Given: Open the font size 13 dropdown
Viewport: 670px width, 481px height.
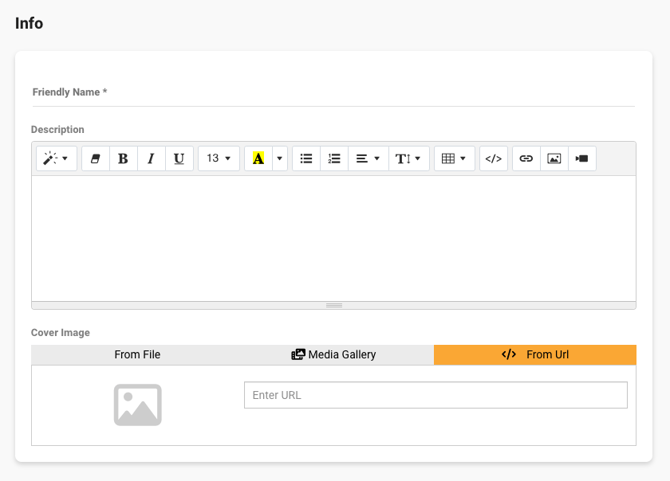Looking at the screenshot, I should click(x=218, y=158).
